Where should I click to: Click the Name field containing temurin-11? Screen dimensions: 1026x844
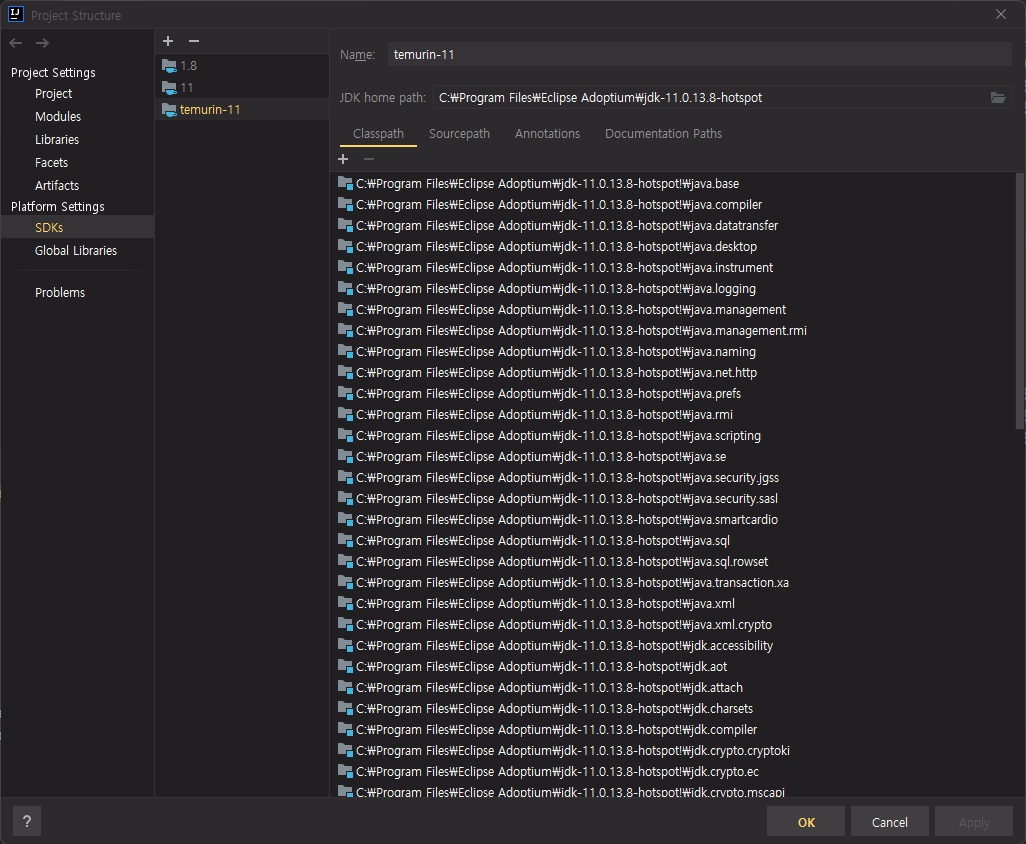(x=699, y=54)
